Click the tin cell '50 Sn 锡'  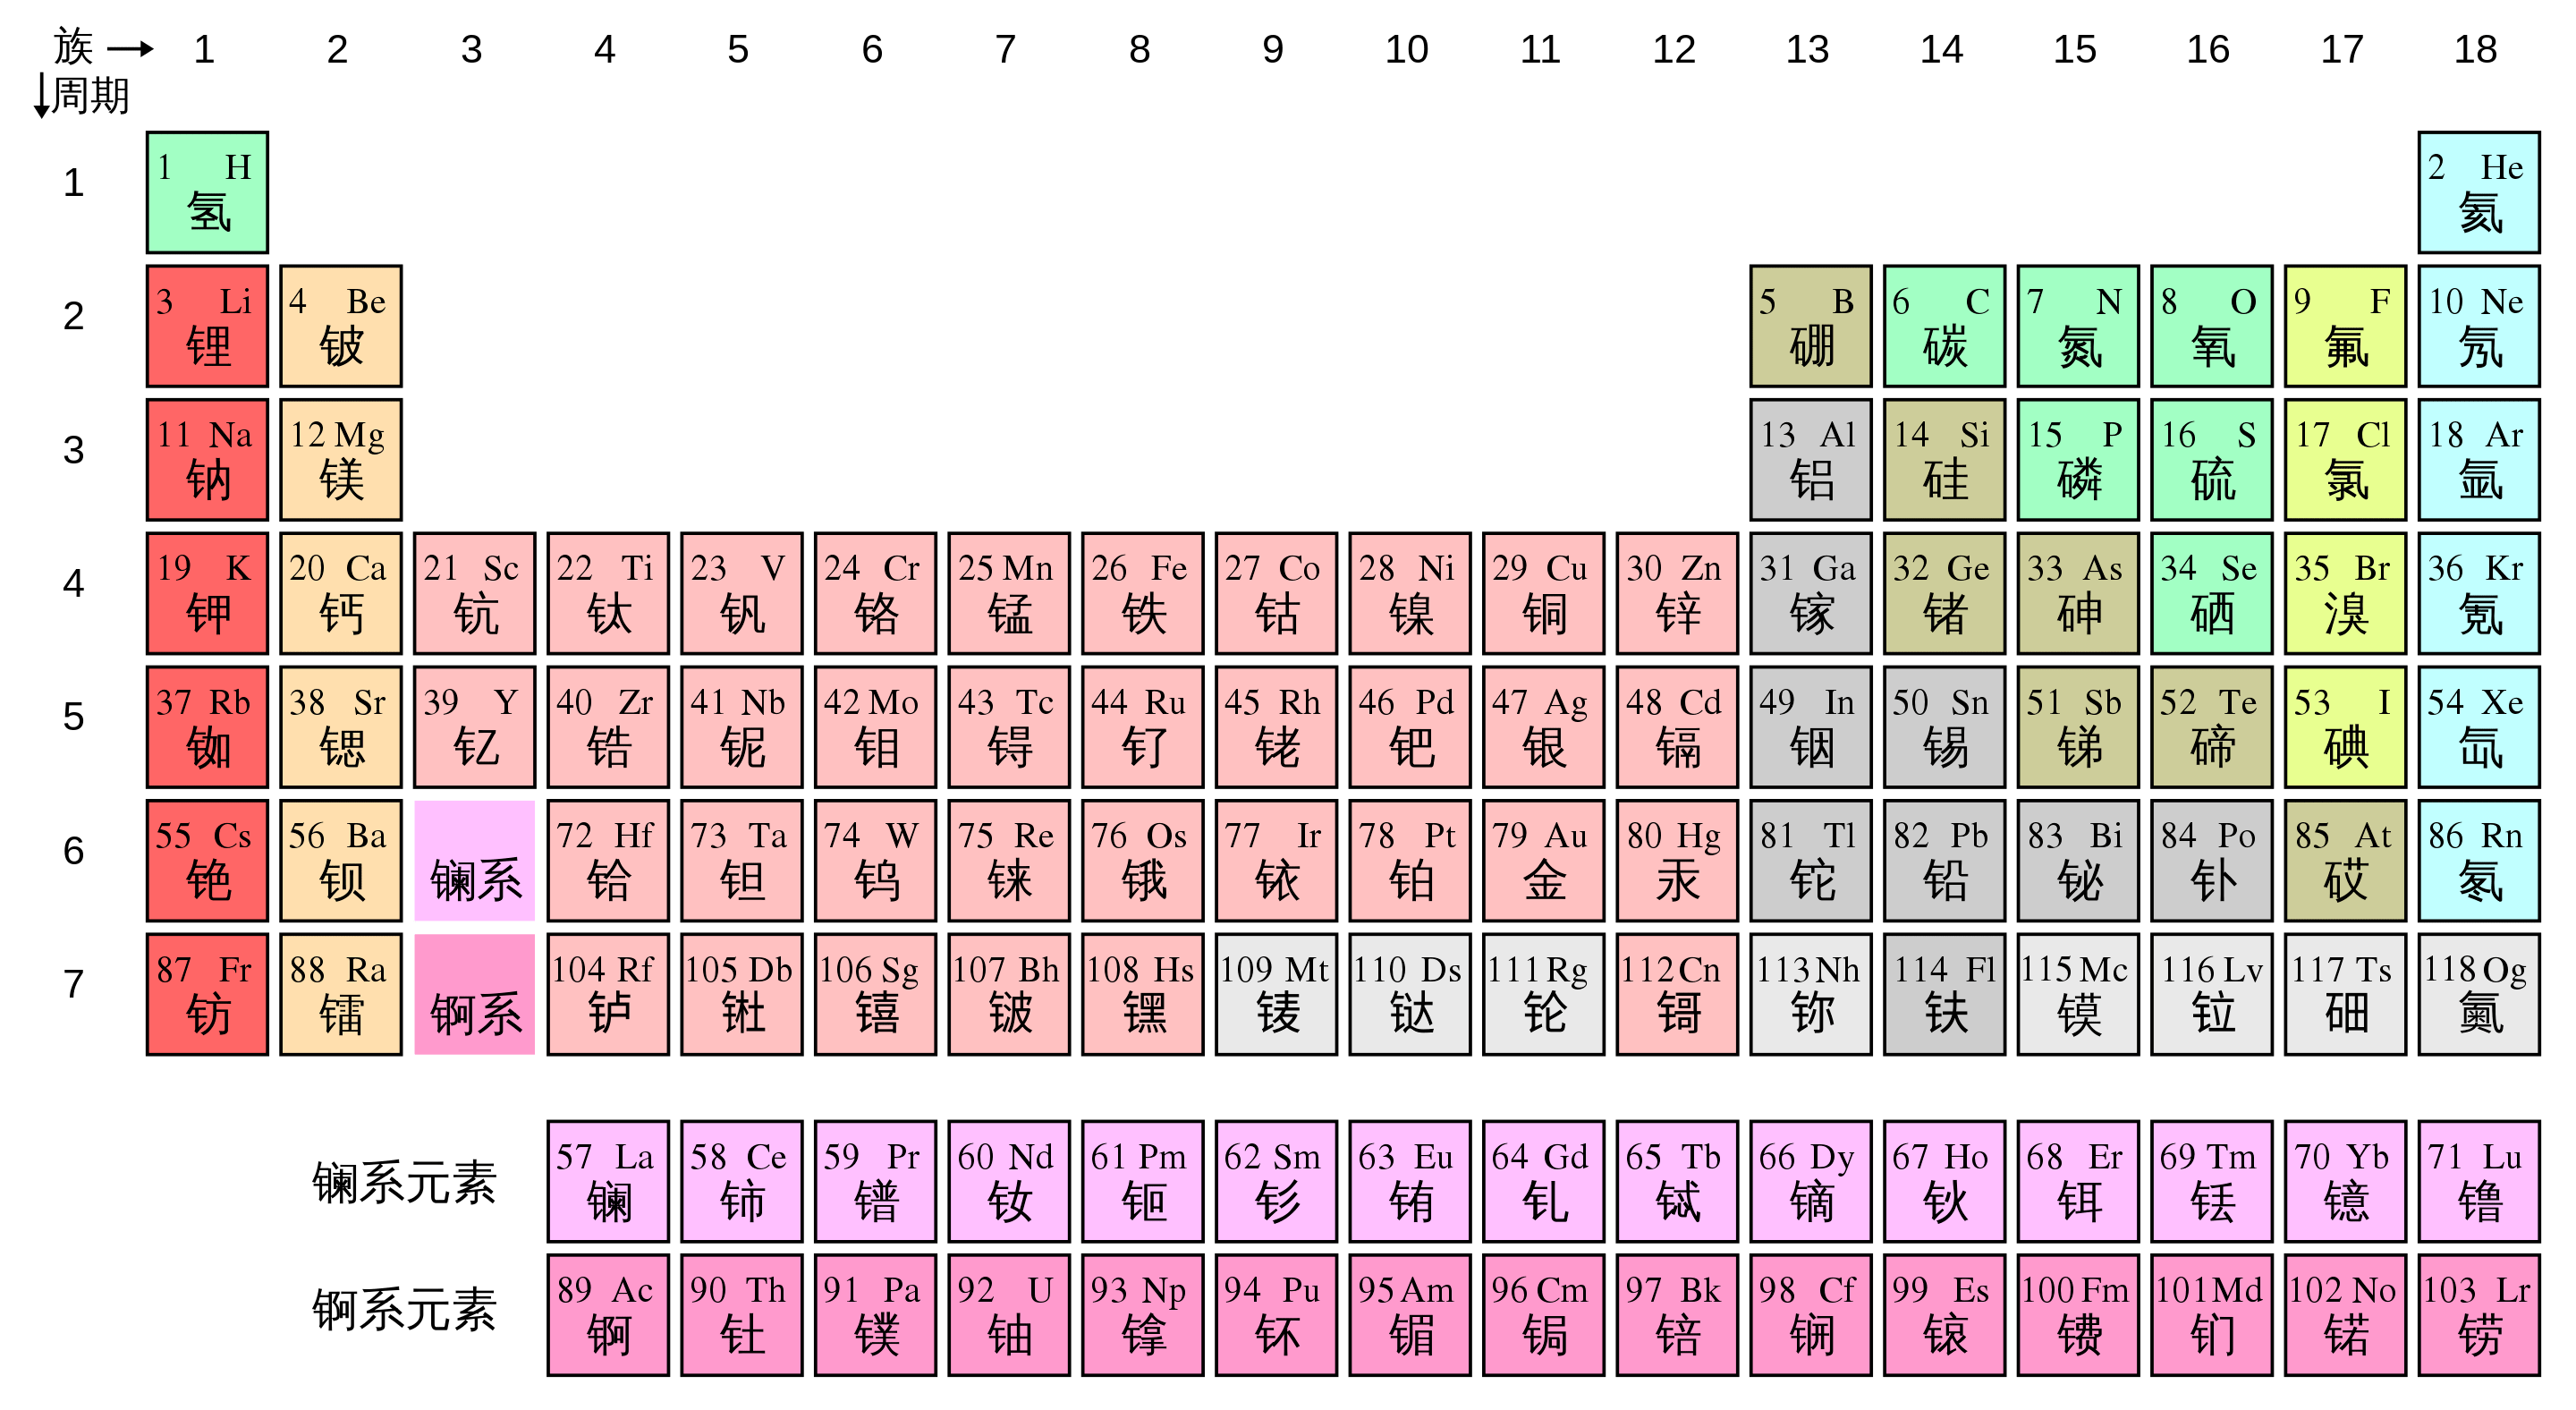[x=1944, y=727]
